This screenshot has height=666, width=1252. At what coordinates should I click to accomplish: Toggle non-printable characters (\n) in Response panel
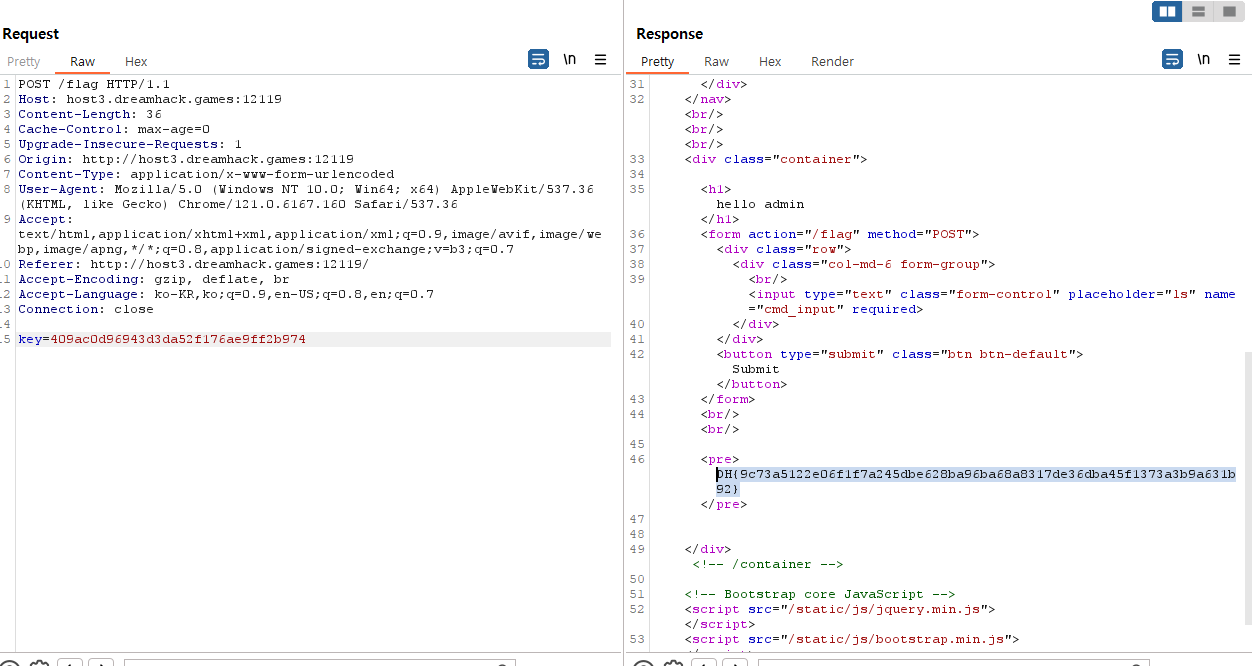(x=1203, y=60)
